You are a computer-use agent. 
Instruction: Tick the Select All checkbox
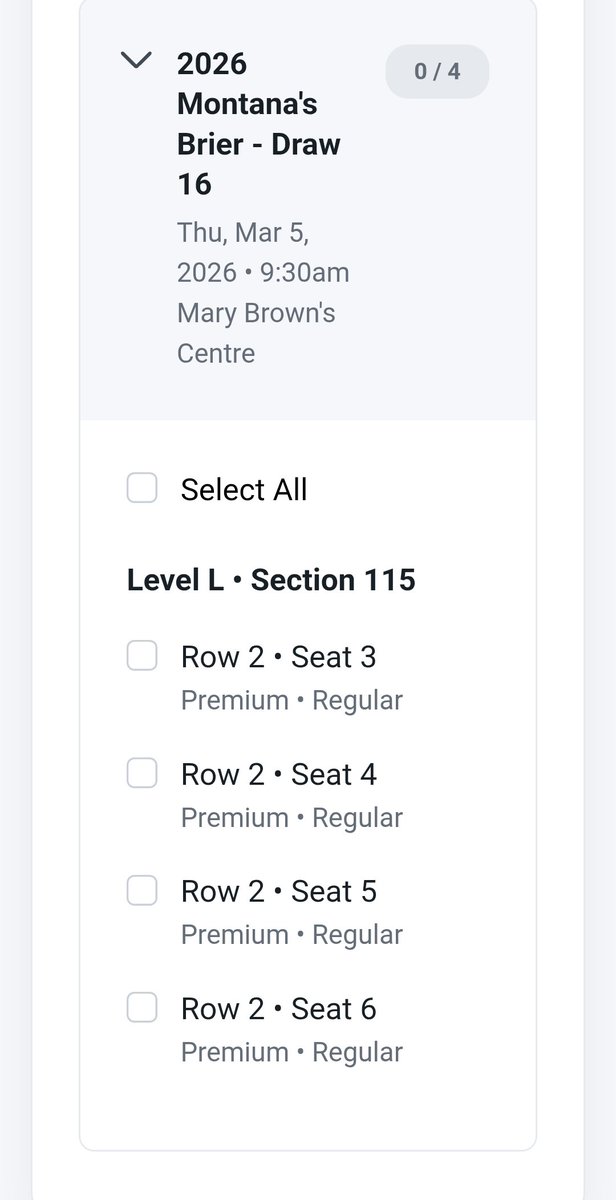(142, 489)
